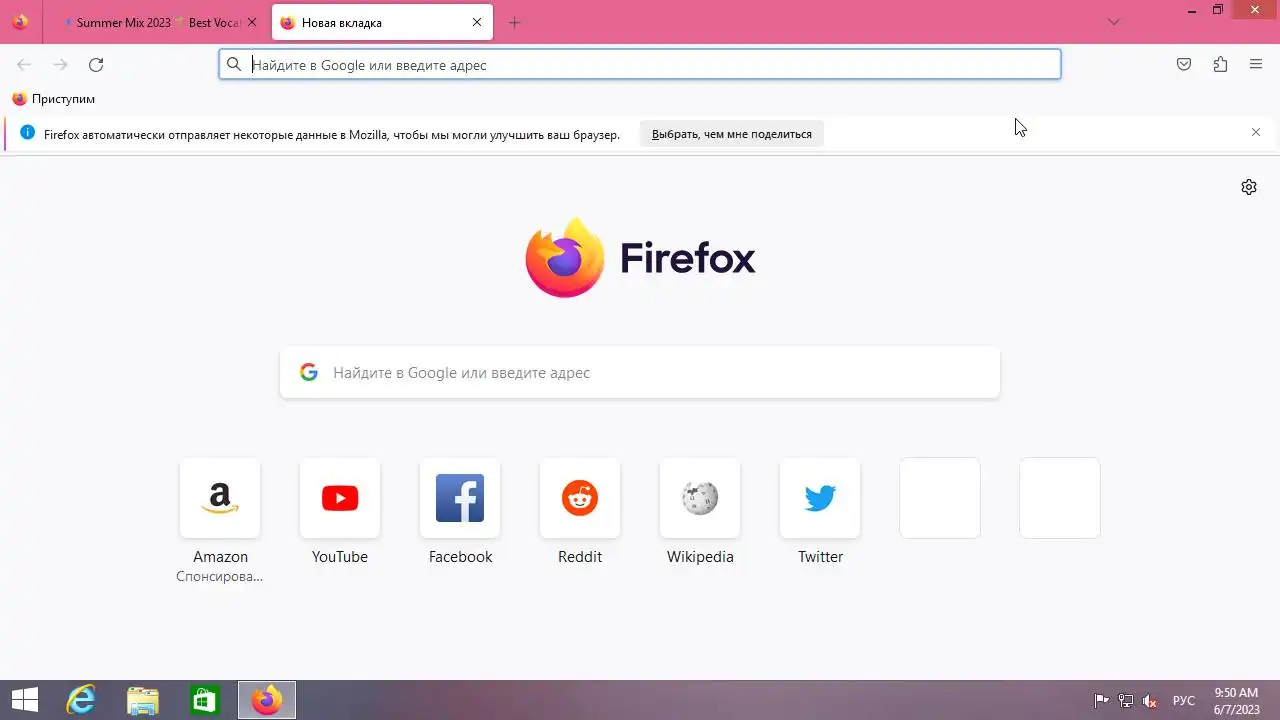Click the last empty shortcut tile
This screenshot has height=720, width=1280.
coord(1060,498)
